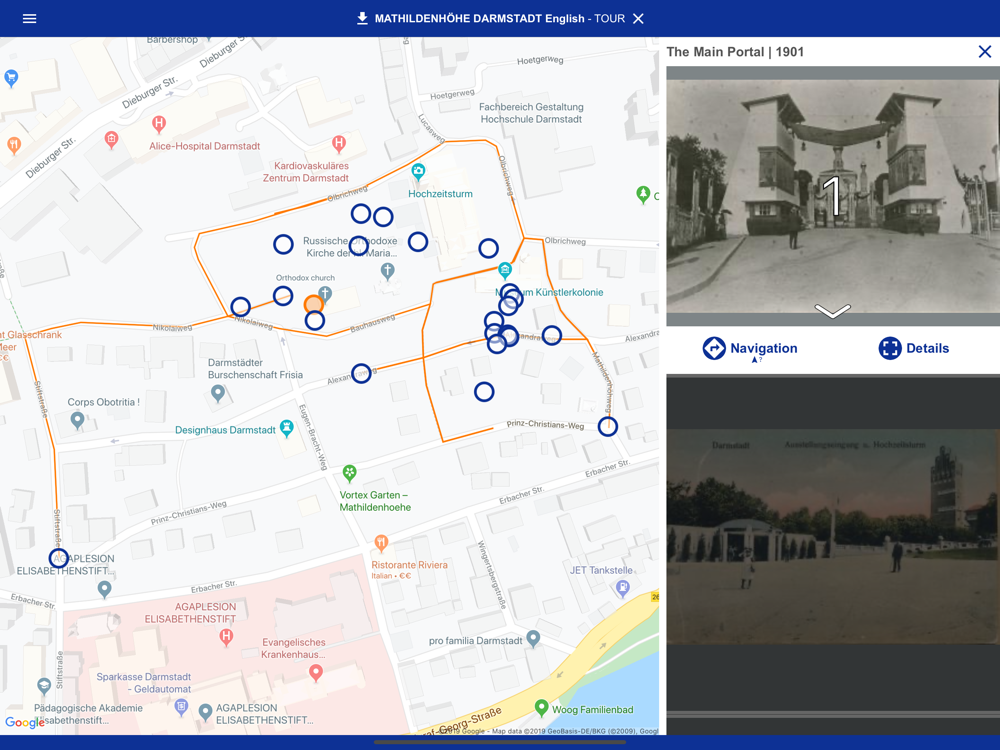The height and width of the screenshot is (750, 1000).
Task: Click JET Tankstelle fuel pin
Action: pyautogui.click(x=622, y=589)
